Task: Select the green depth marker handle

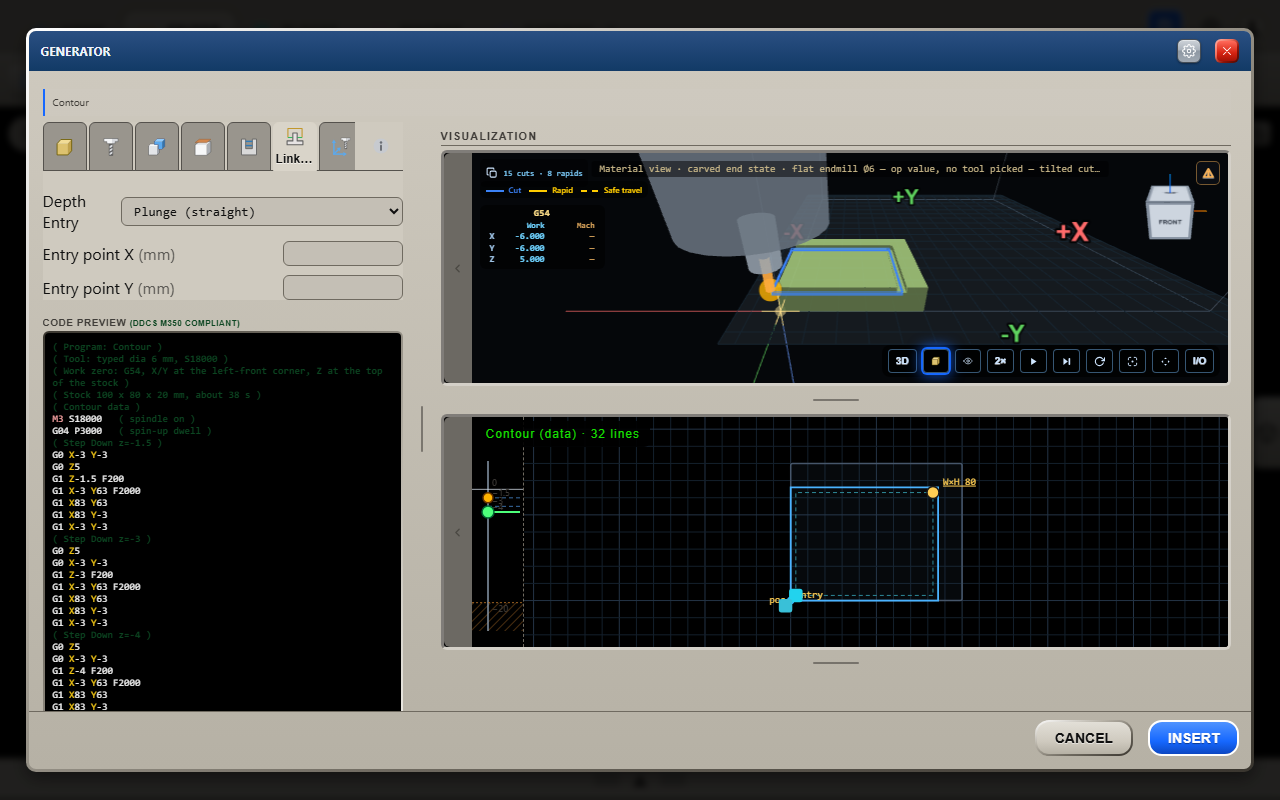Action: [x=488, y=512]
